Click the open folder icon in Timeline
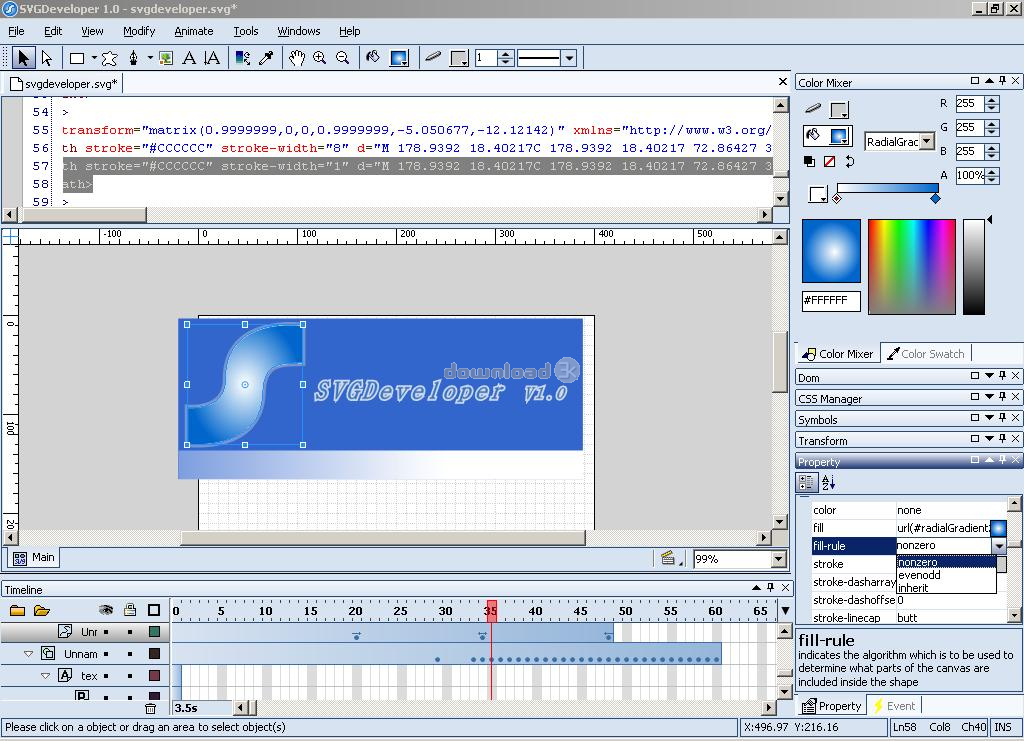Screen dimensions: 1024x741 pos(42,610)
